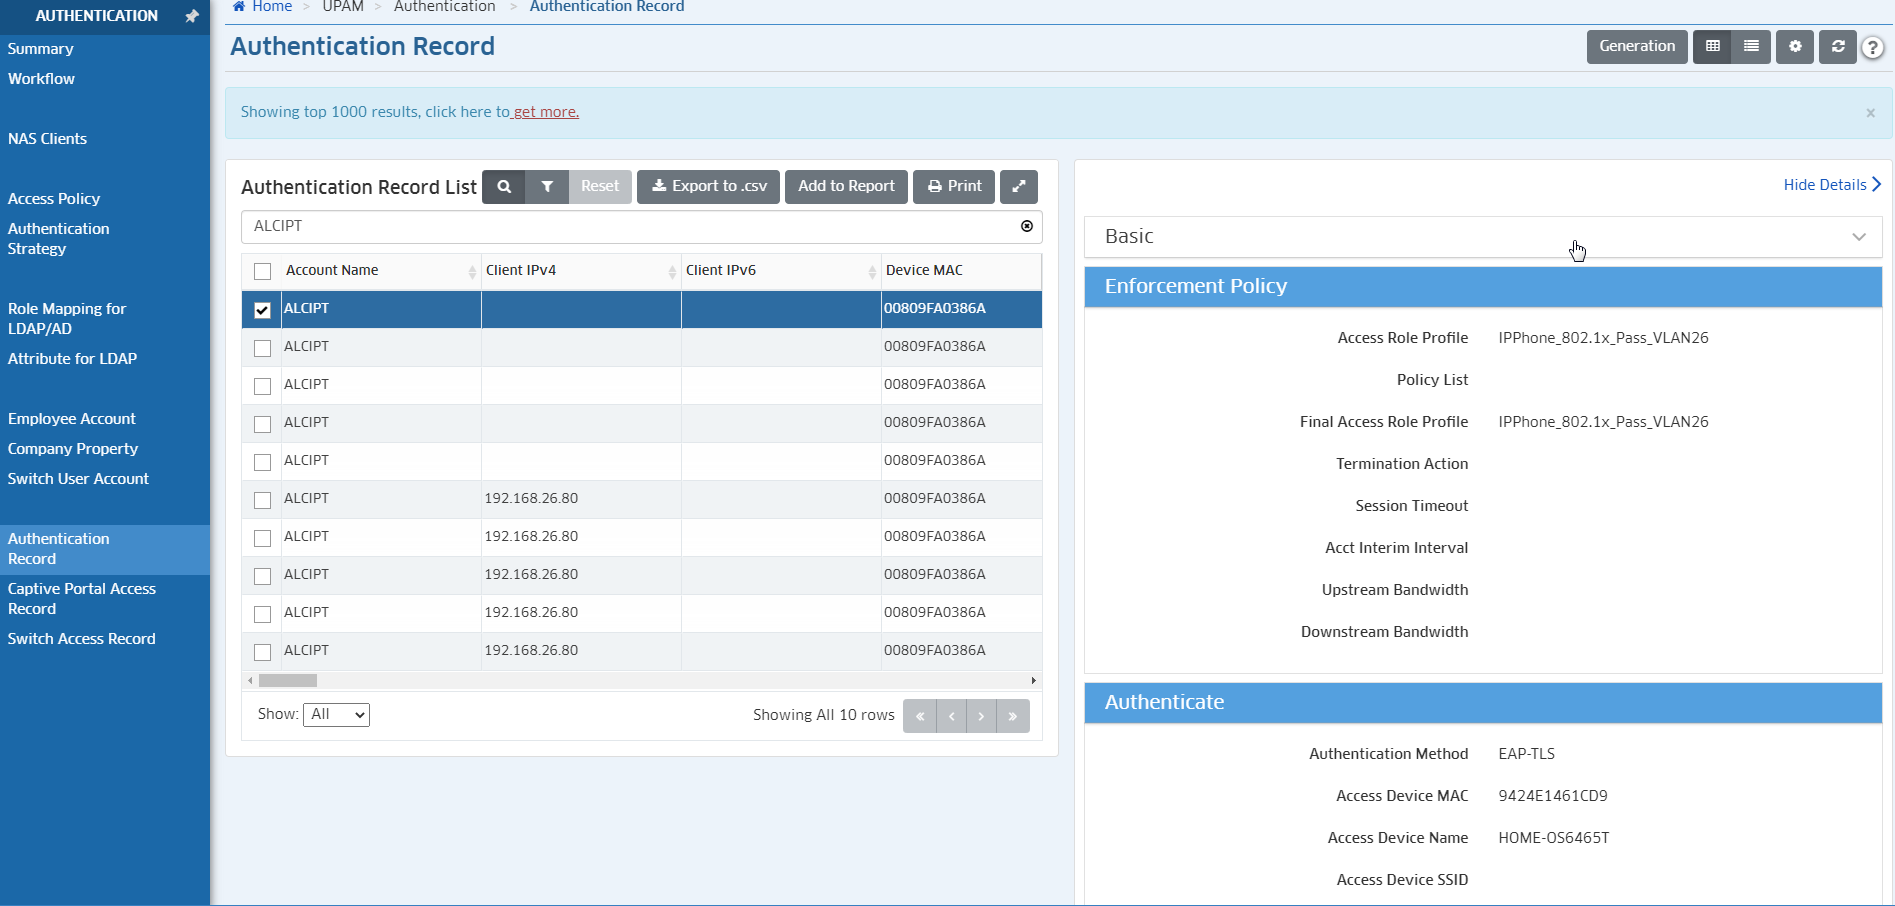Image resolution: width=1895 pixels, height=906 pixels.
Task: Open Switch Access Record menu item
Action: click(x=81, y=639)
